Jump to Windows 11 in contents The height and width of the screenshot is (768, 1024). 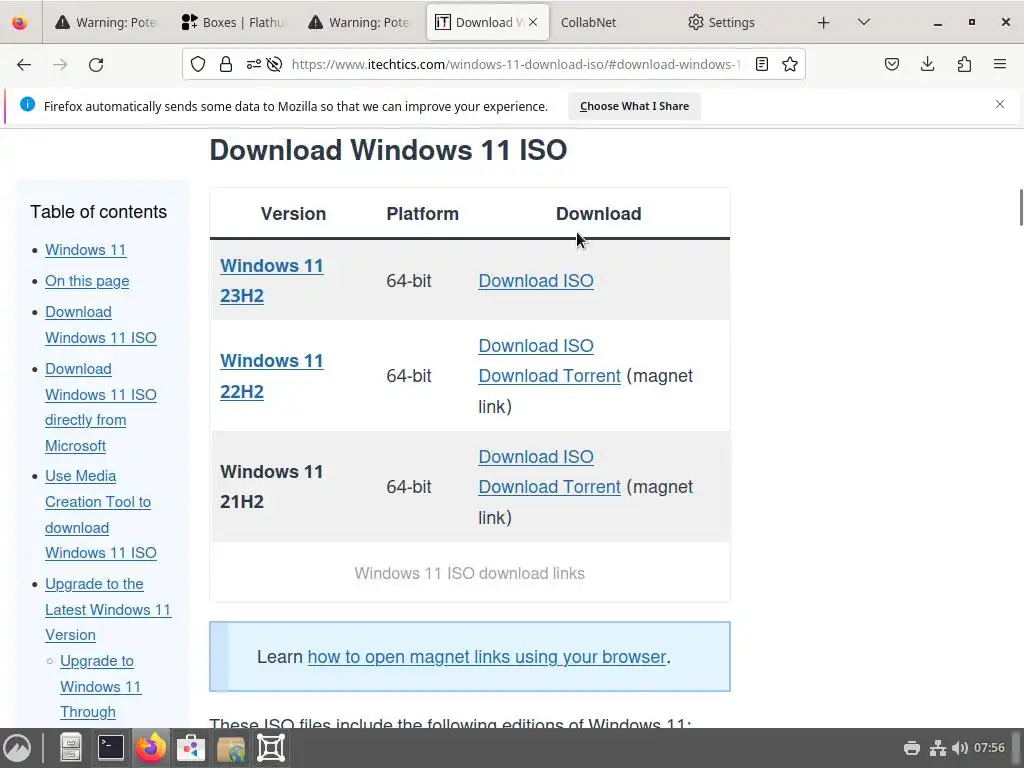(86, 250)
